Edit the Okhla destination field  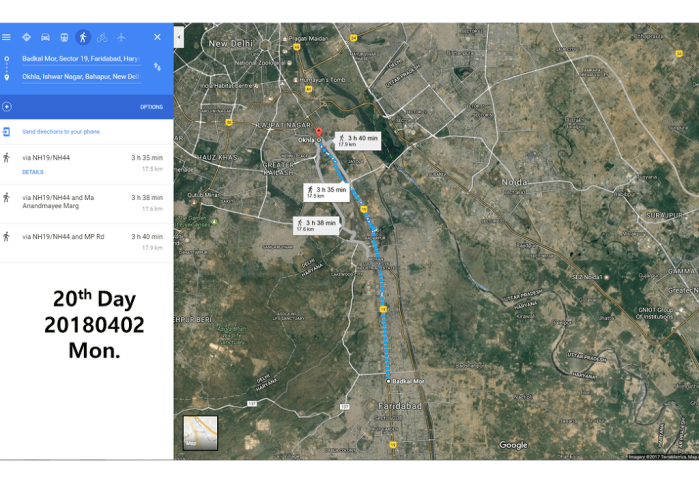pos(81,76)
